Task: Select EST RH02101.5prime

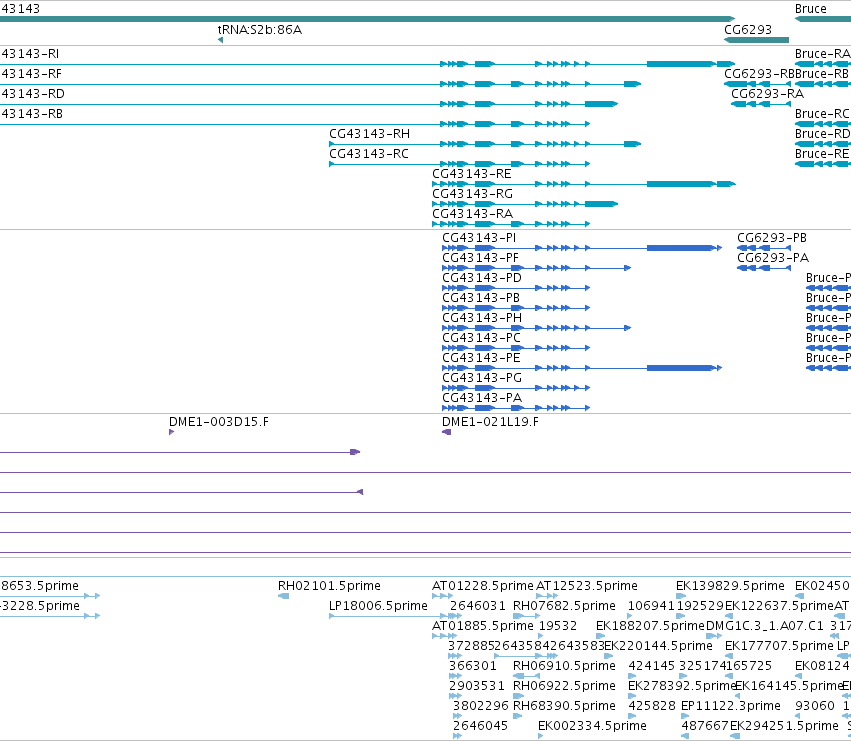Action: point(329,586)
